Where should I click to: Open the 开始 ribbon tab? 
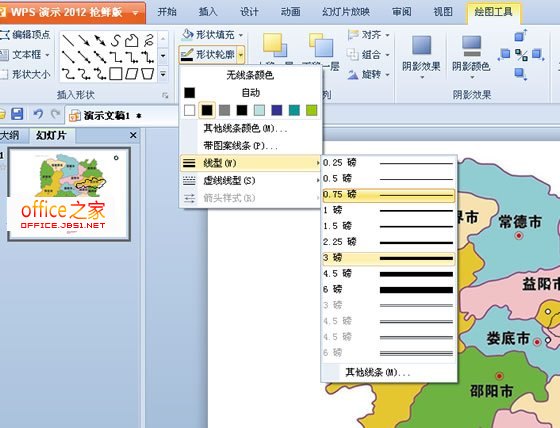(167, 12)
